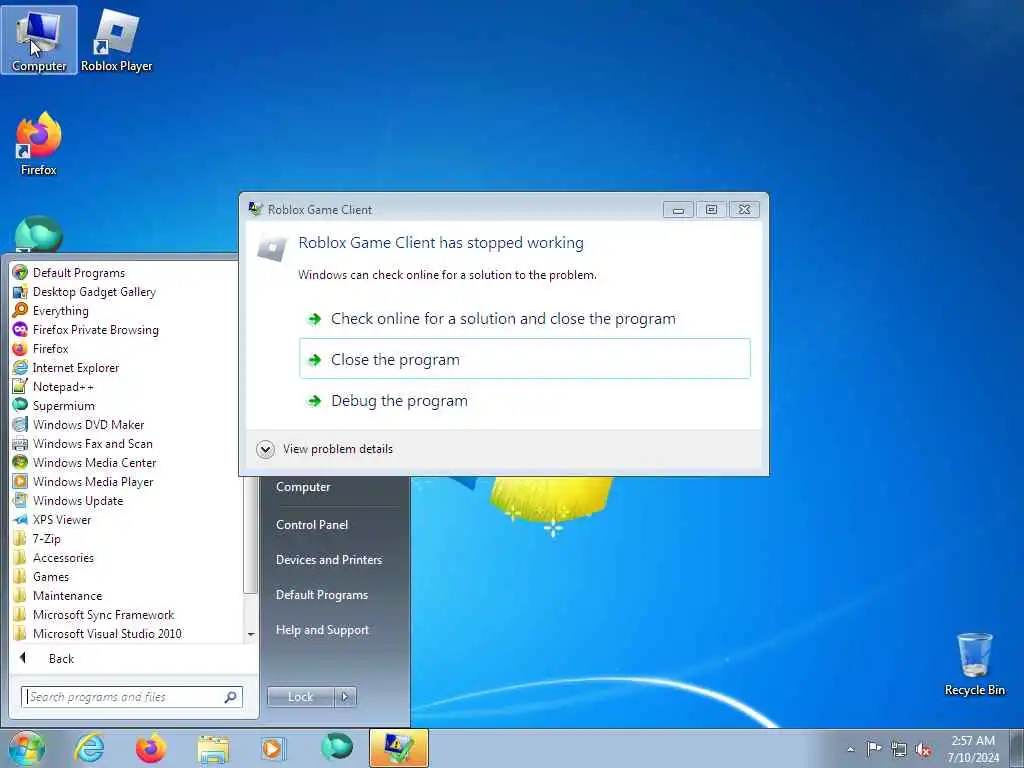Click the Windows Start orb
The width and height of the screenshot is (1024, 768).
pos(26,748)
